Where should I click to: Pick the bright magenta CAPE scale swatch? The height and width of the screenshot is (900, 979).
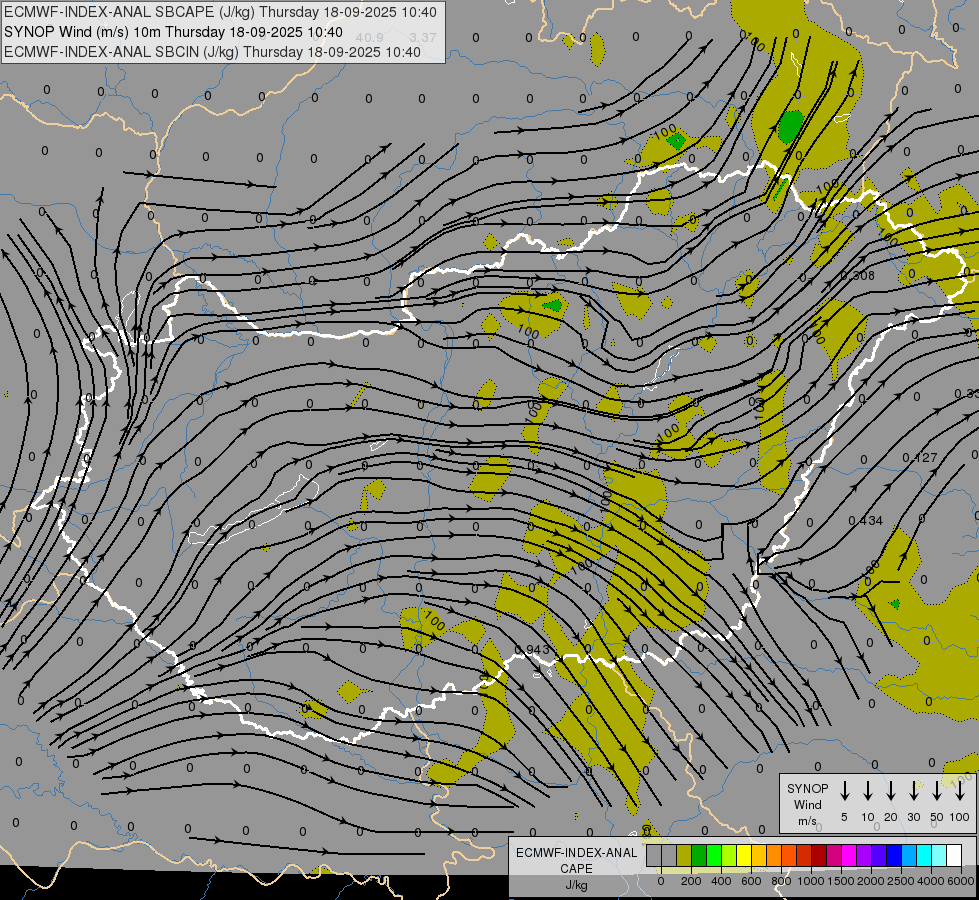849,855
